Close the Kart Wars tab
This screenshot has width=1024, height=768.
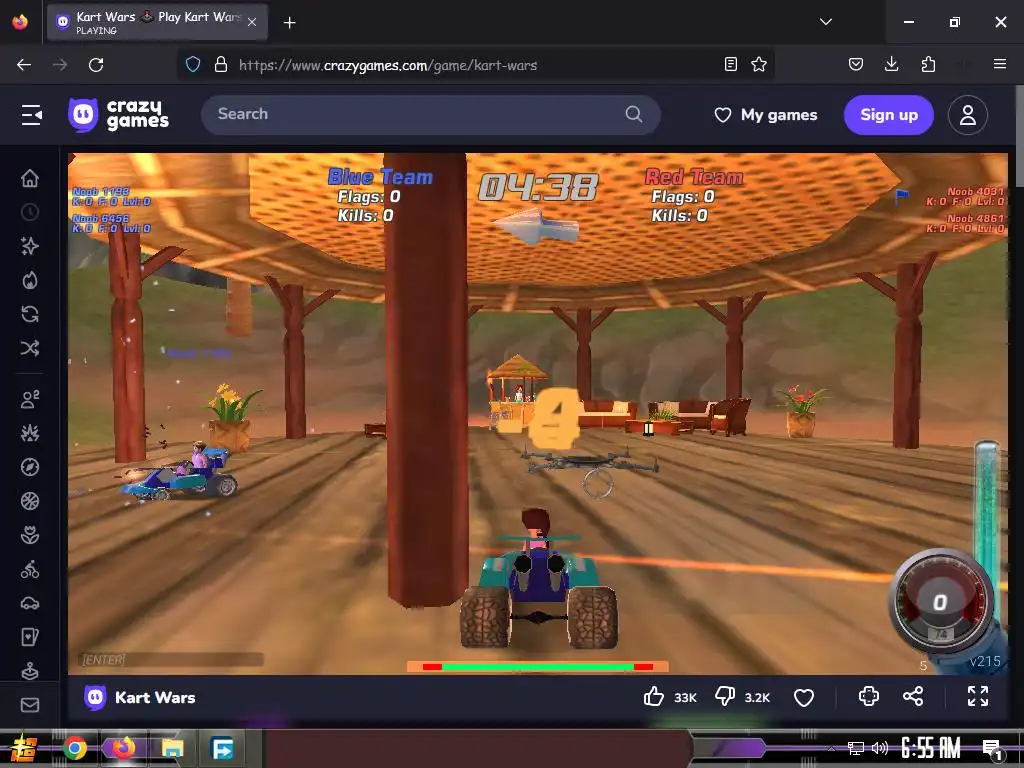[x=252, y=22]
